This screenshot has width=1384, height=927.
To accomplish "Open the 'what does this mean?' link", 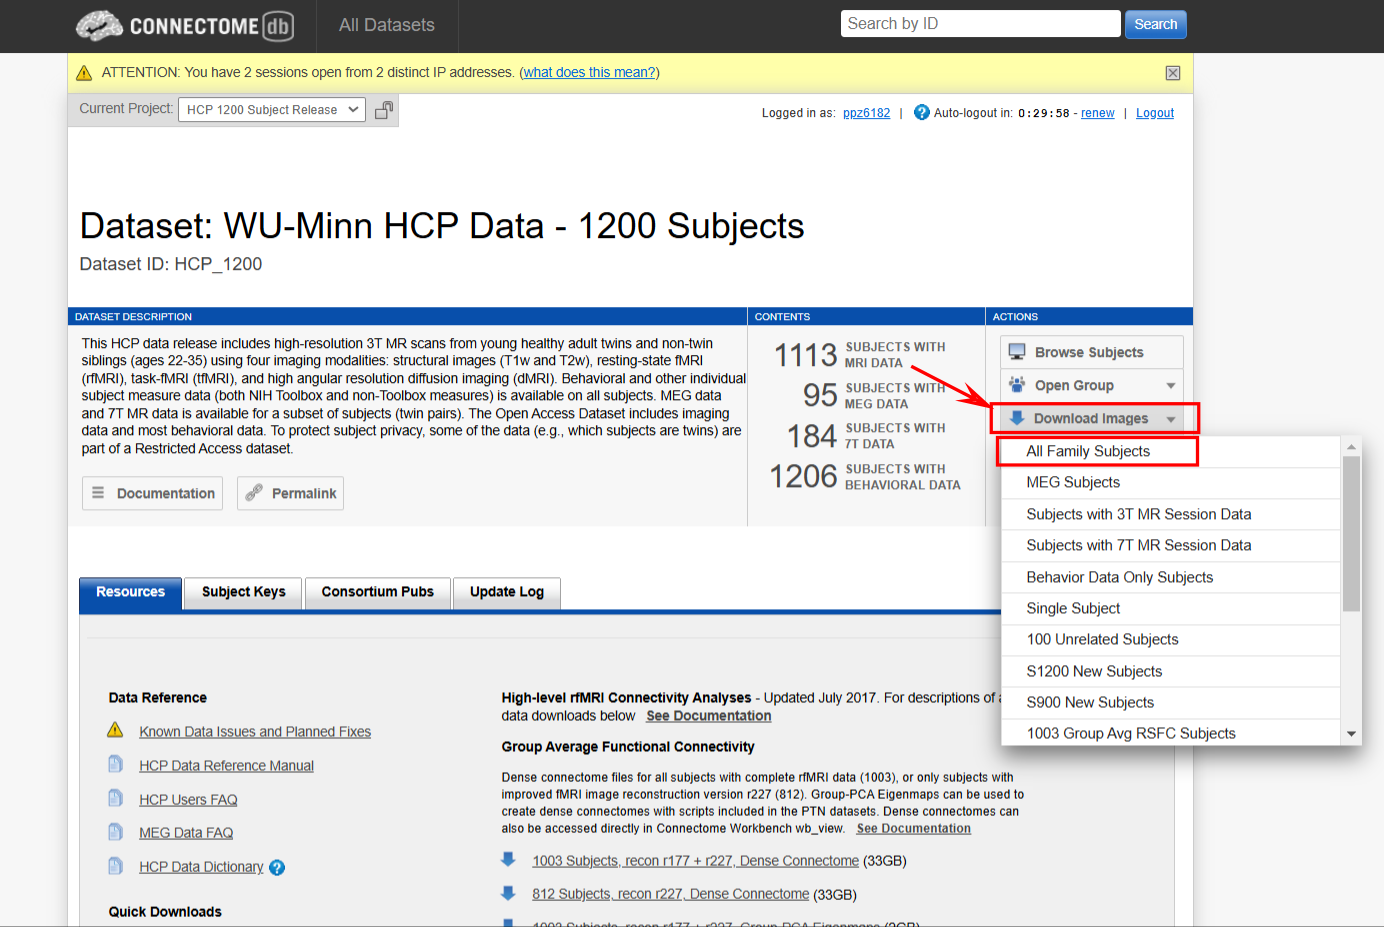I will pos(589,72).
